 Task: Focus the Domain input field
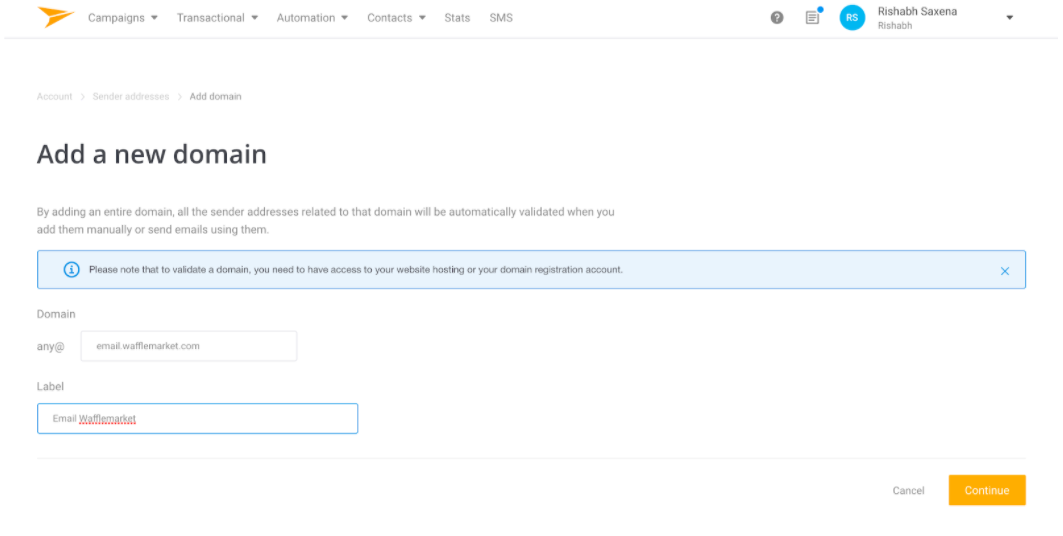click(188, 346)
